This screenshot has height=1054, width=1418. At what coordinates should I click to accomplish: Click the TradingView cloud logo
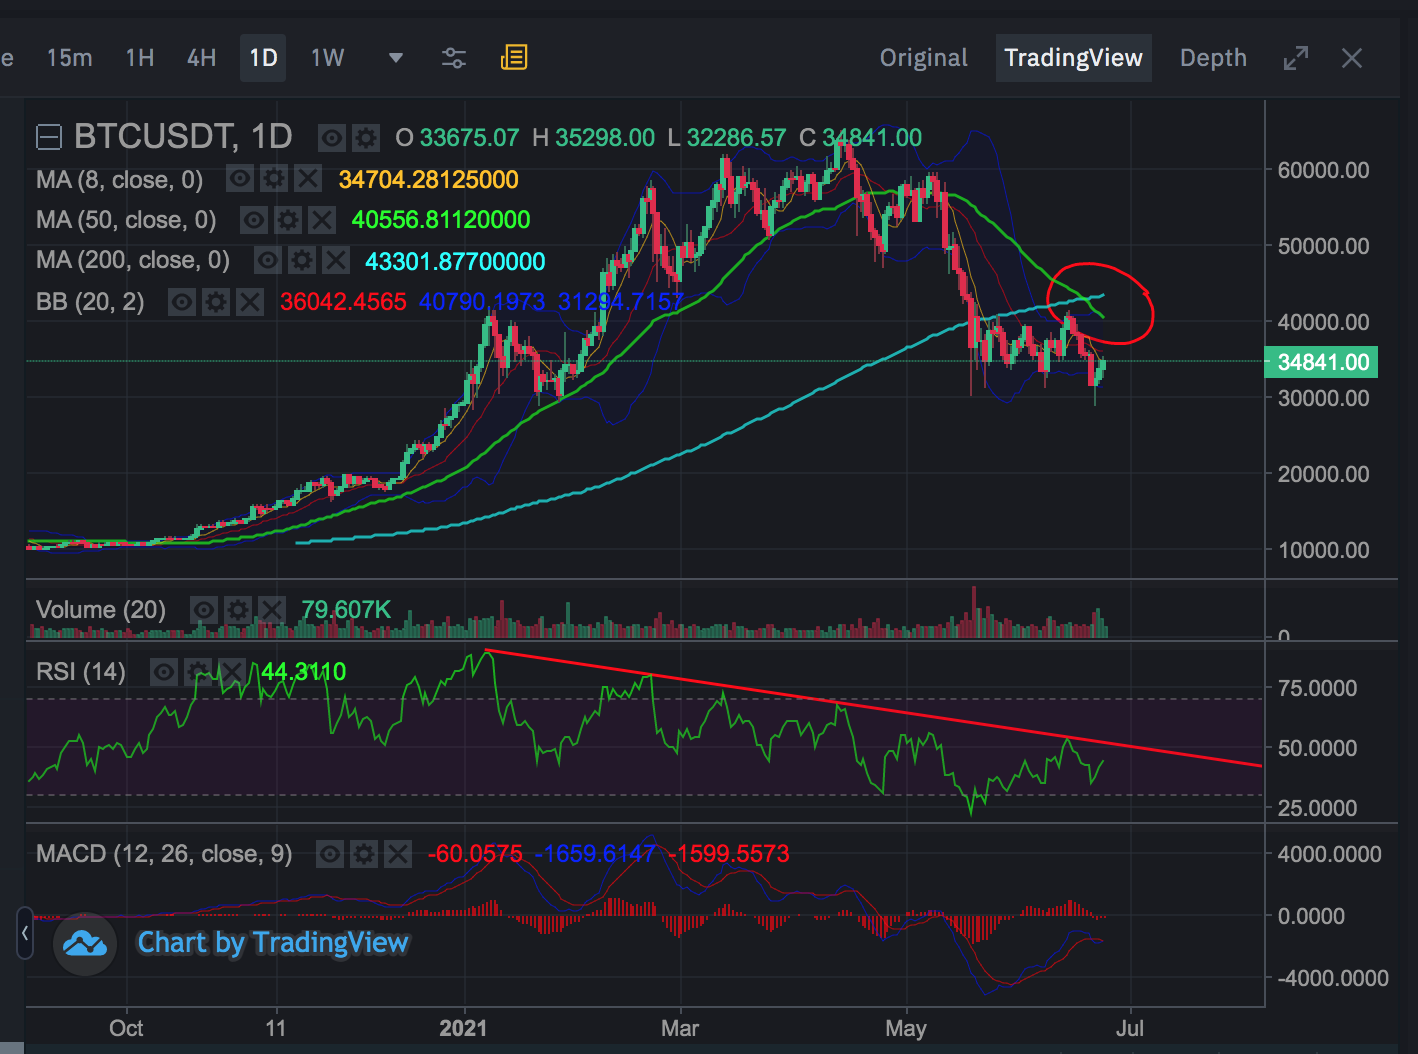coord(85,943)
